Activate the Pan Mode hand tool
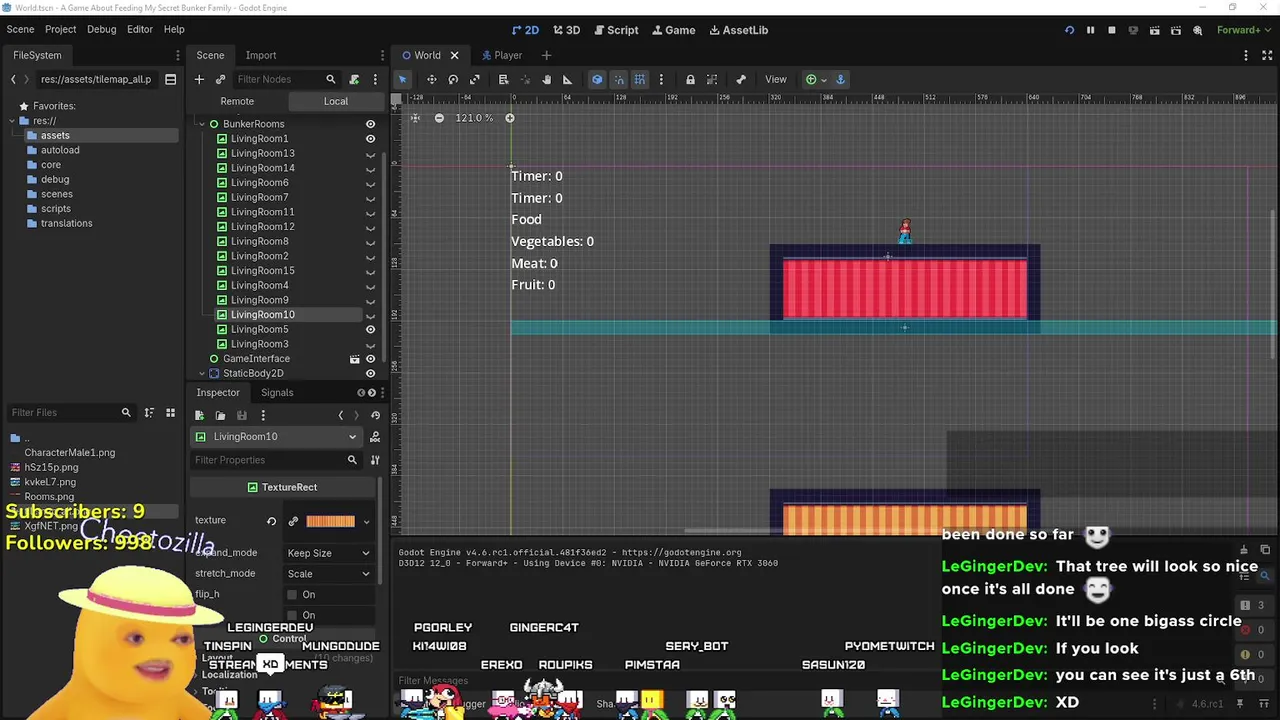Viewport: 1280px width, 720px height. click(546, 79)
